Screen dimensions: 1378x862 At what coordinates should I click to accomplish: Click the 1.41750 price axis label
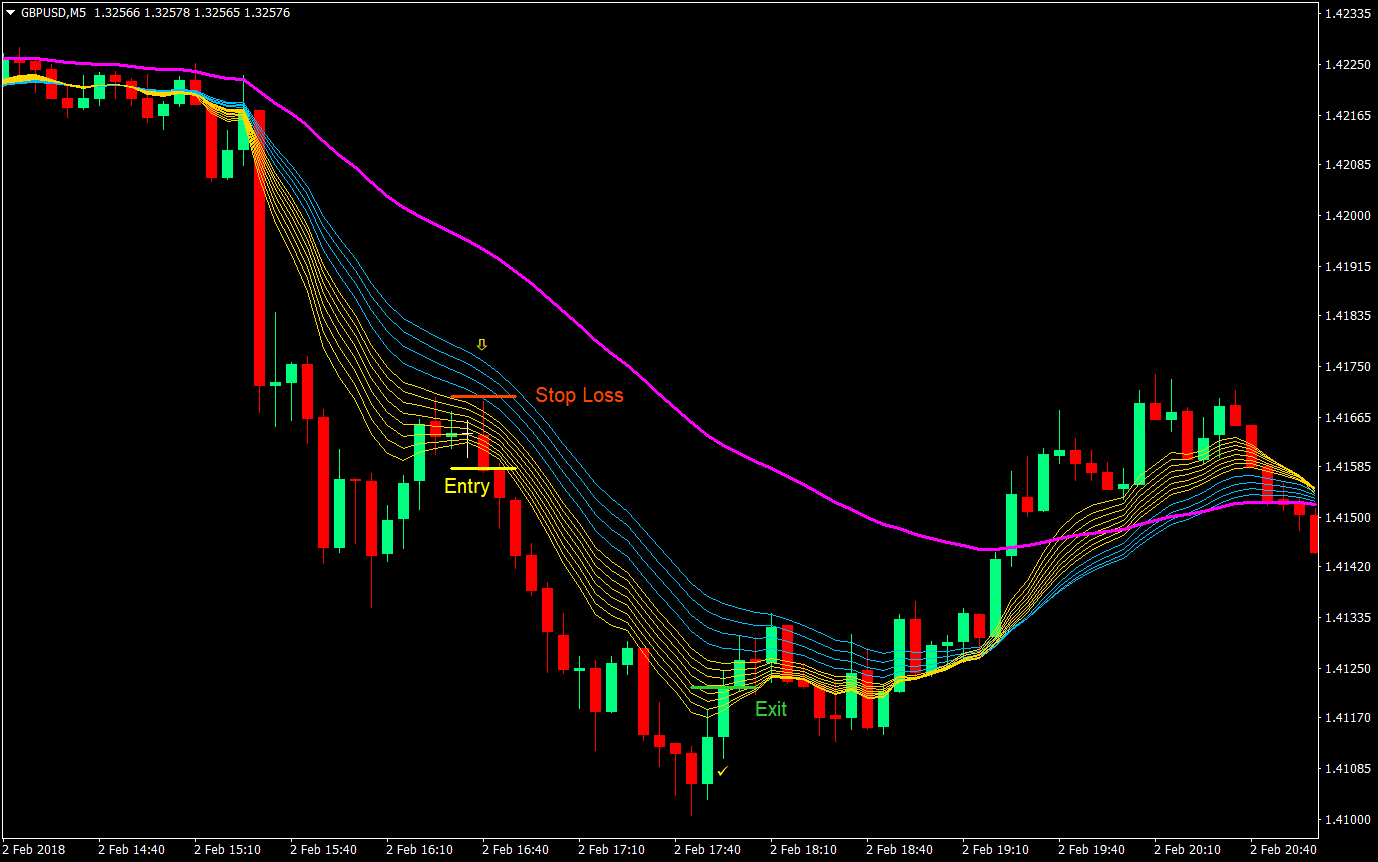(x=1346, y=367)
